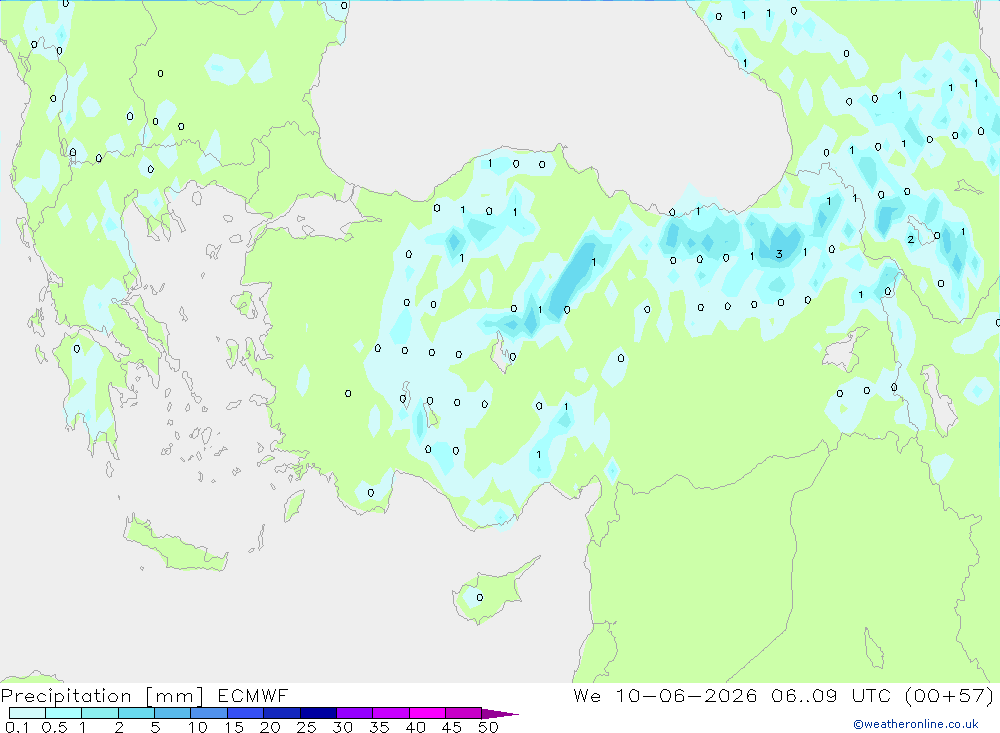Image resolution: width=1000 pixels, height=733 pixels.
Task: Click the '40' legend scale label
Action: (x=415, y=727)
